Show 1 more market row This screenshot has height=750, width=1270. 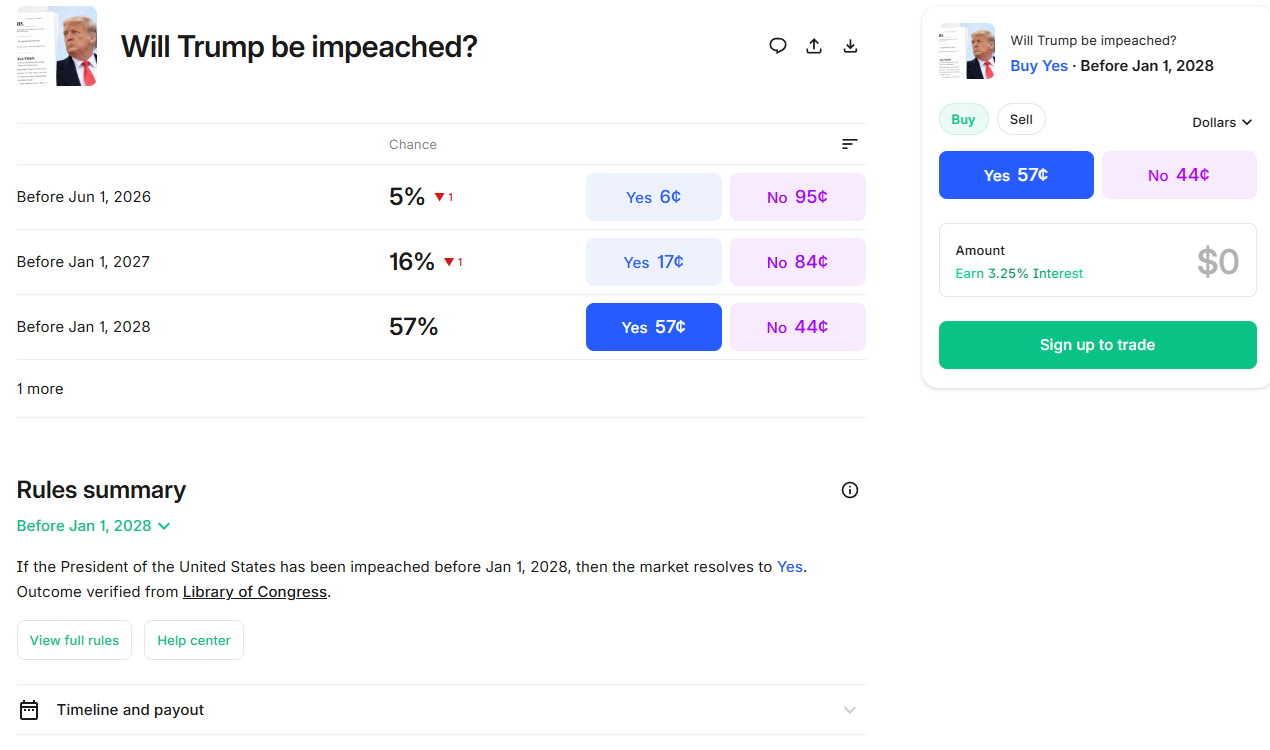point(40,389)
